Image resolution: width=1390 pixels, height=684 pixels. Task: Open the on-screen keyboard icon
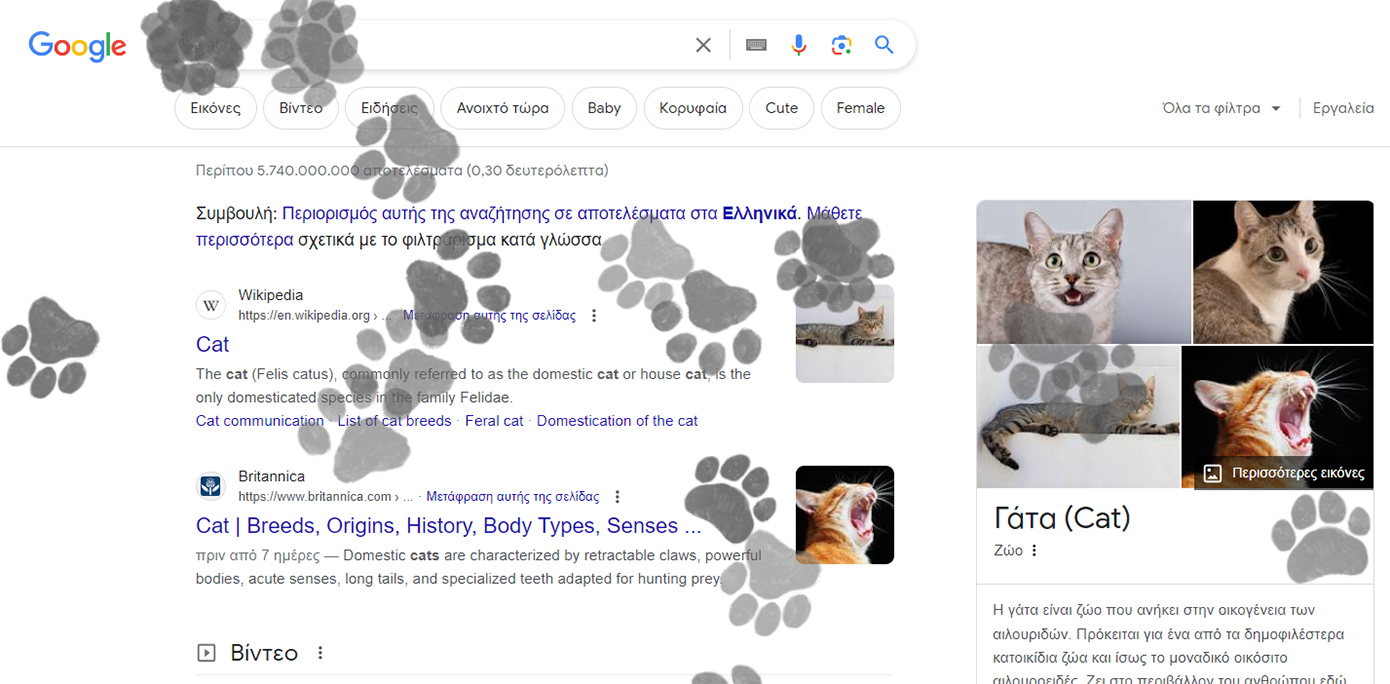pos(756,45)
